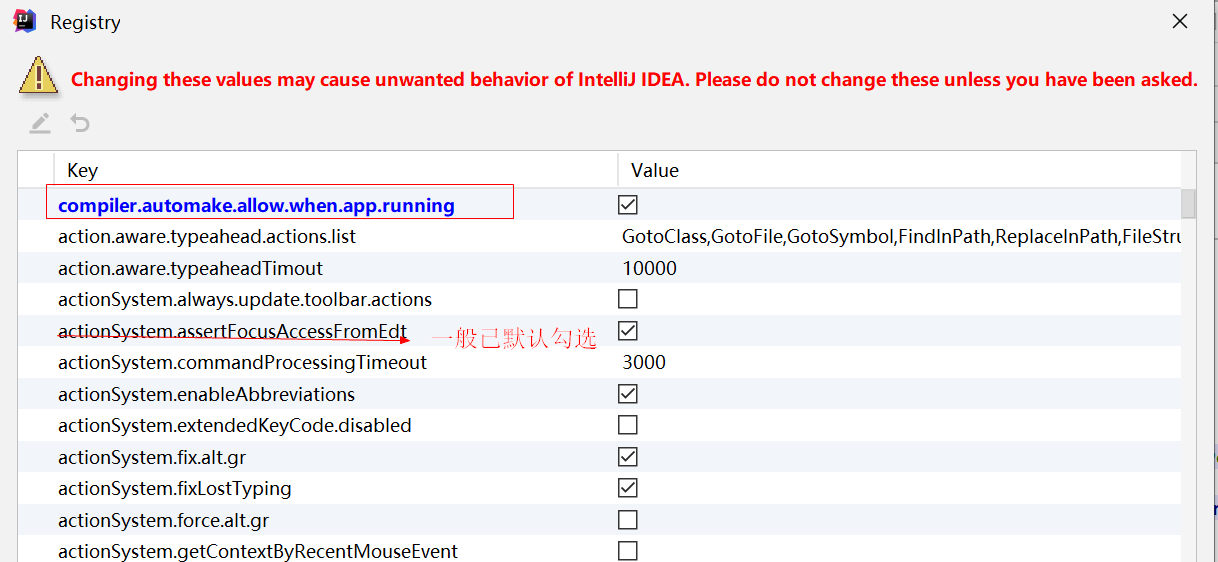Select actionSystem.assertFocusAccessFromEdt key
Viewport: 1218px width, 562px height.
232,331
